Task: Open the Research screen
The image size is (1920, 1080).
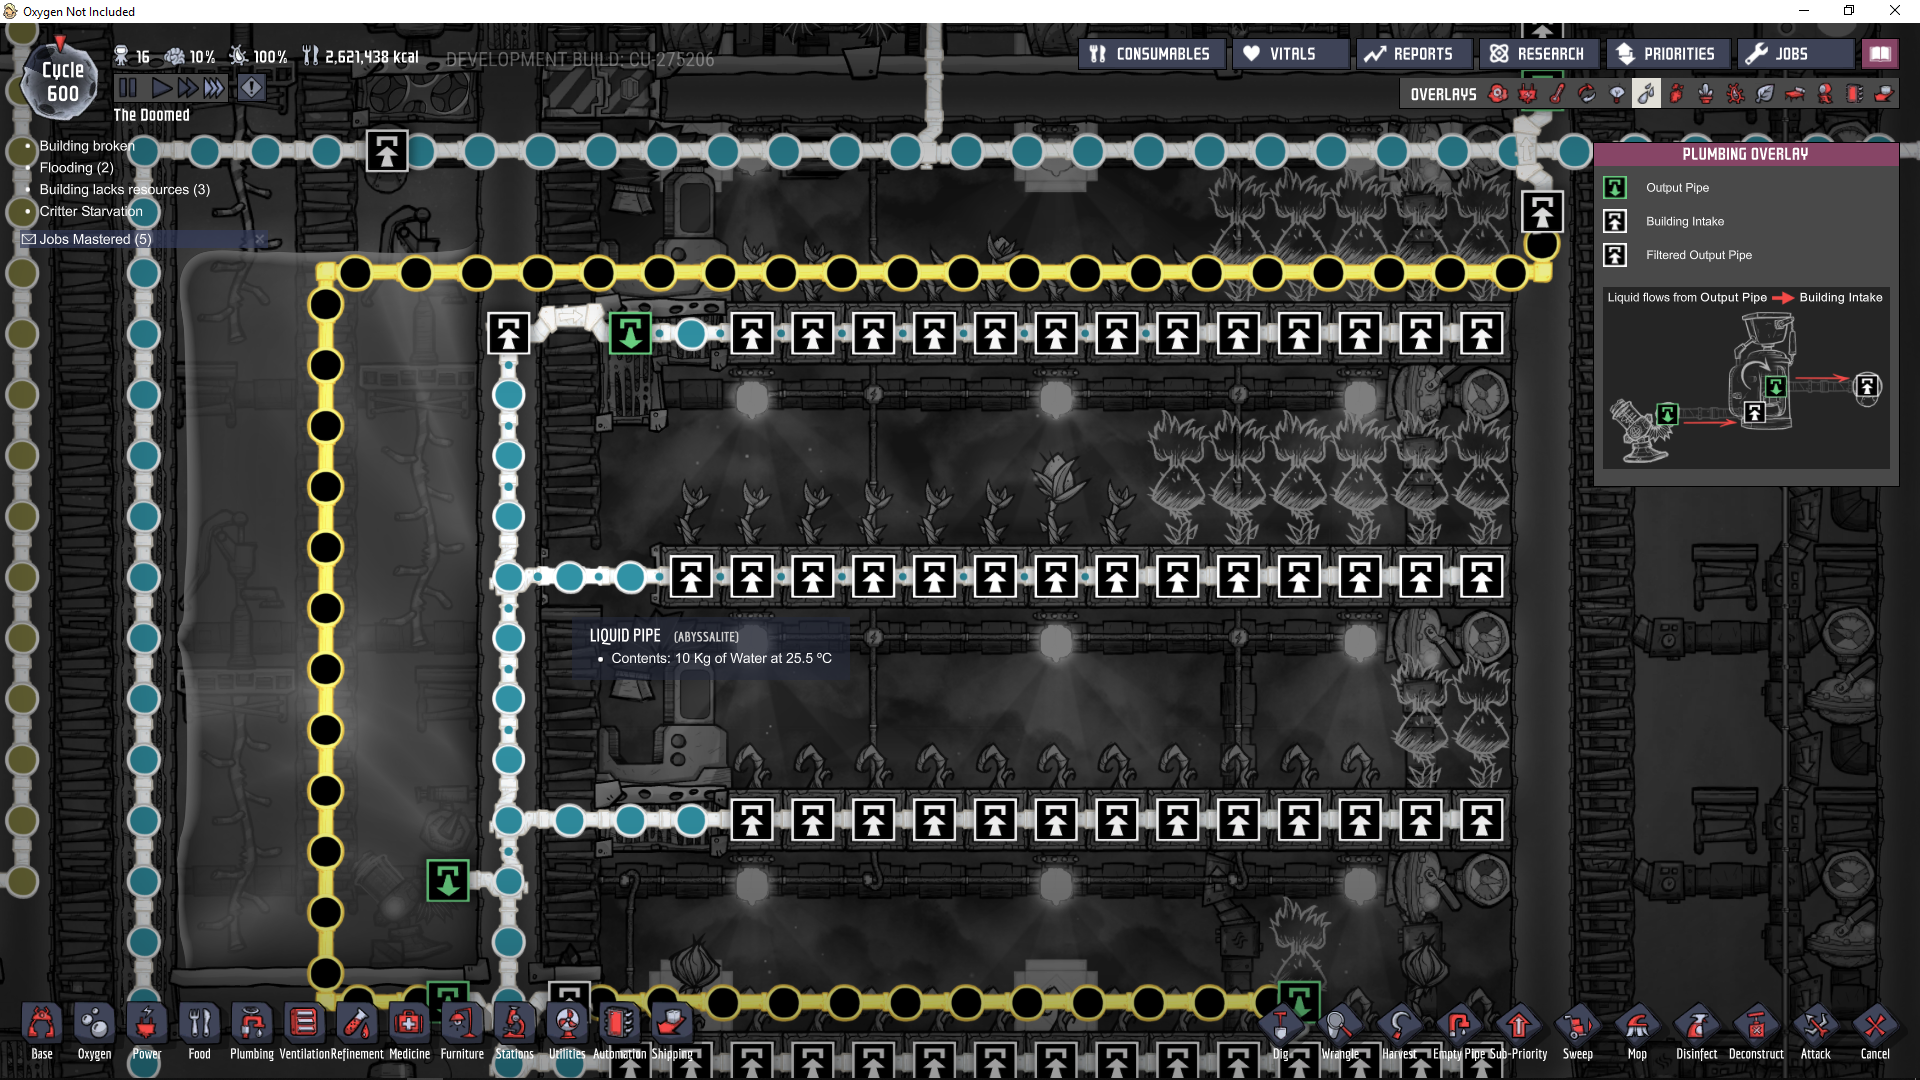Action: [x=1537, y=54]
